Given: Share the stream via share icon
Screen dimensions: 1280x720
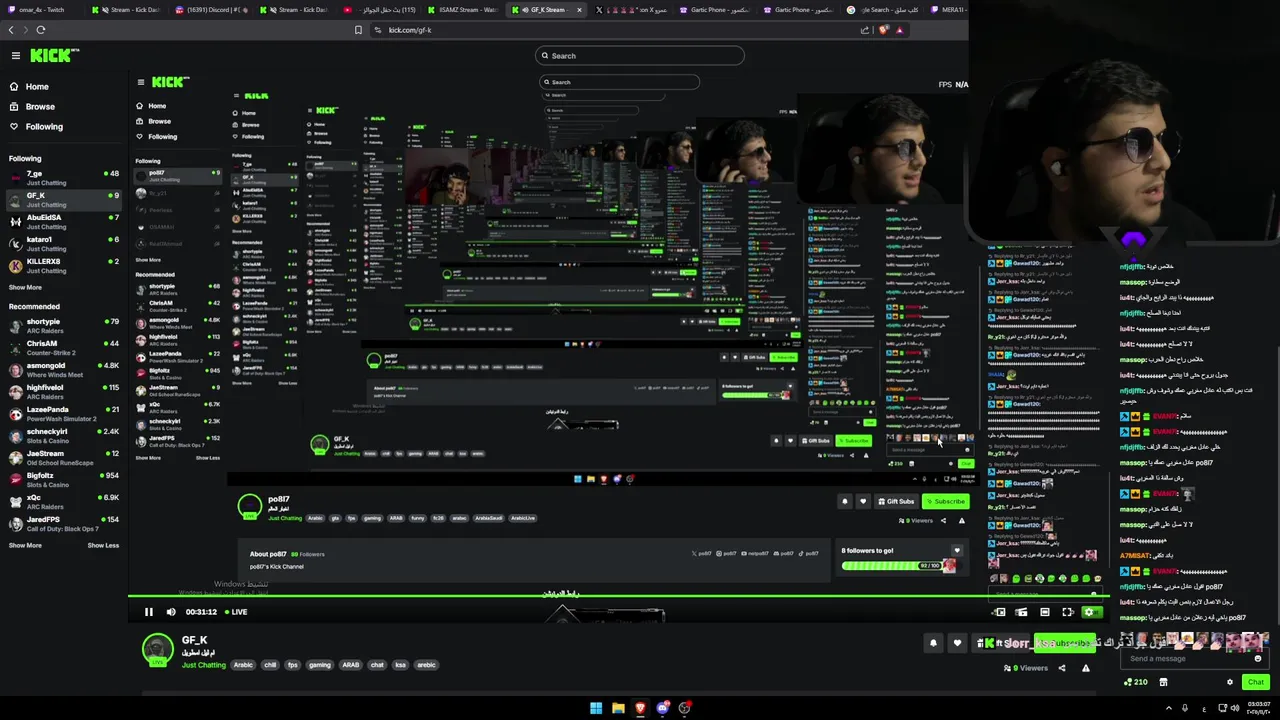Looking at the screenshot, I should (1062, 668).
